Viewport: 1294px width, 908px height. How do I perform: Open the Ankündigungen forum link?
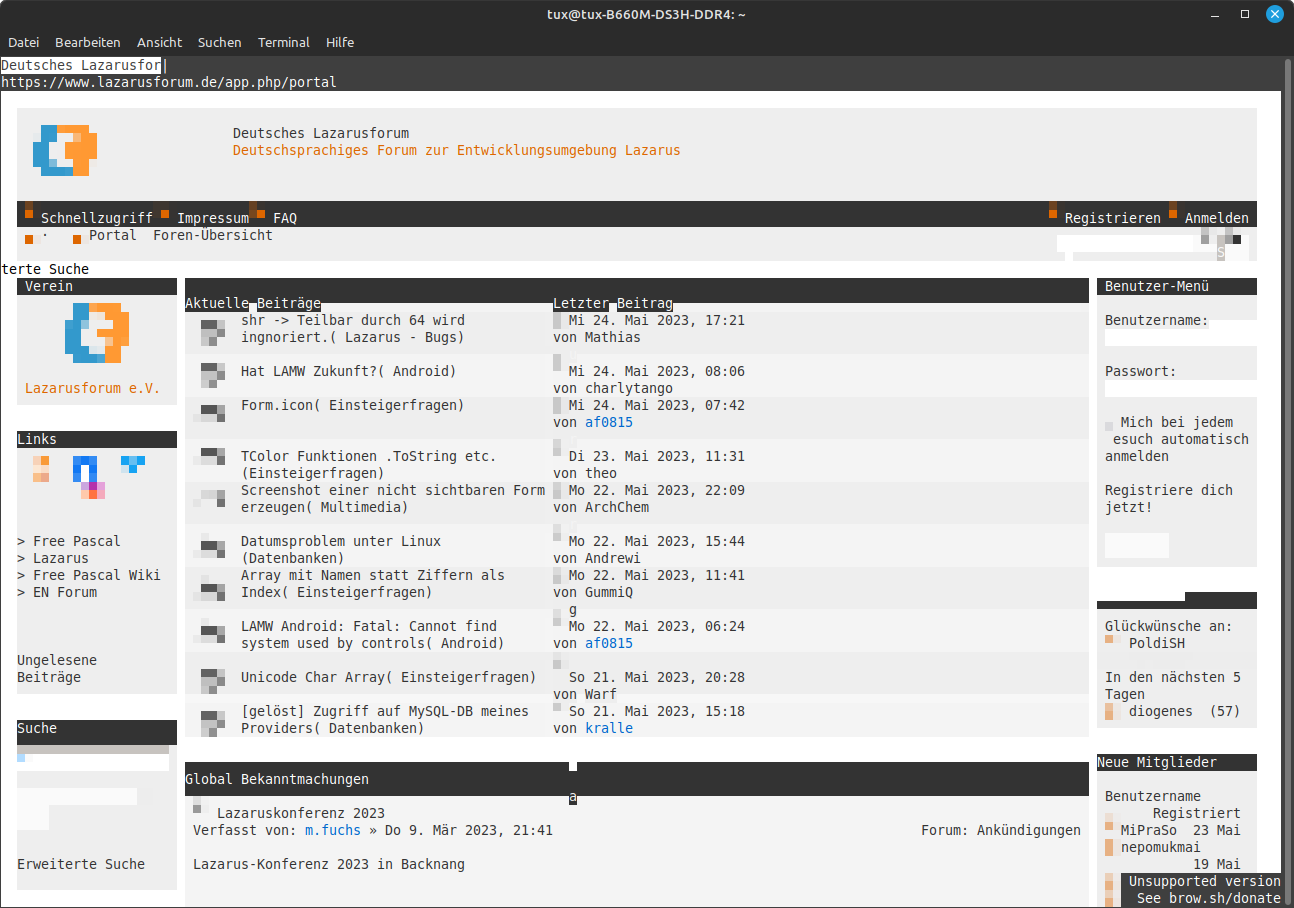tap(1029, 830)
